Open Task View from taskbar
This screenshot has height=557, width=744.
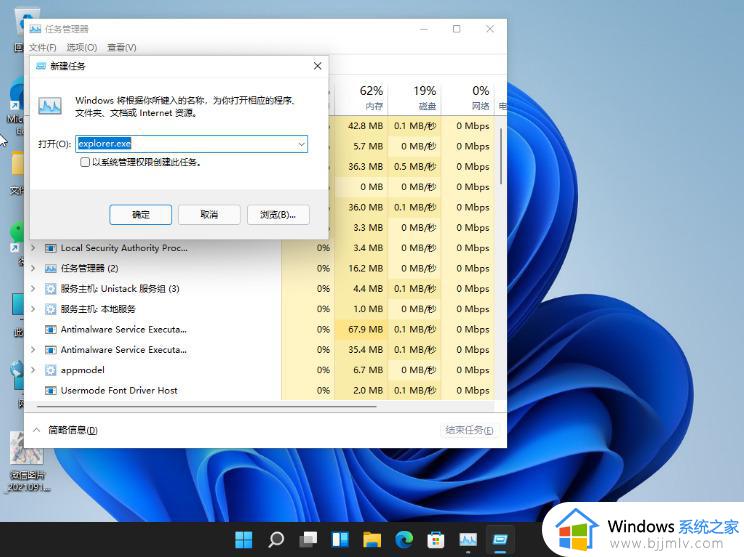tap(308, 539)
